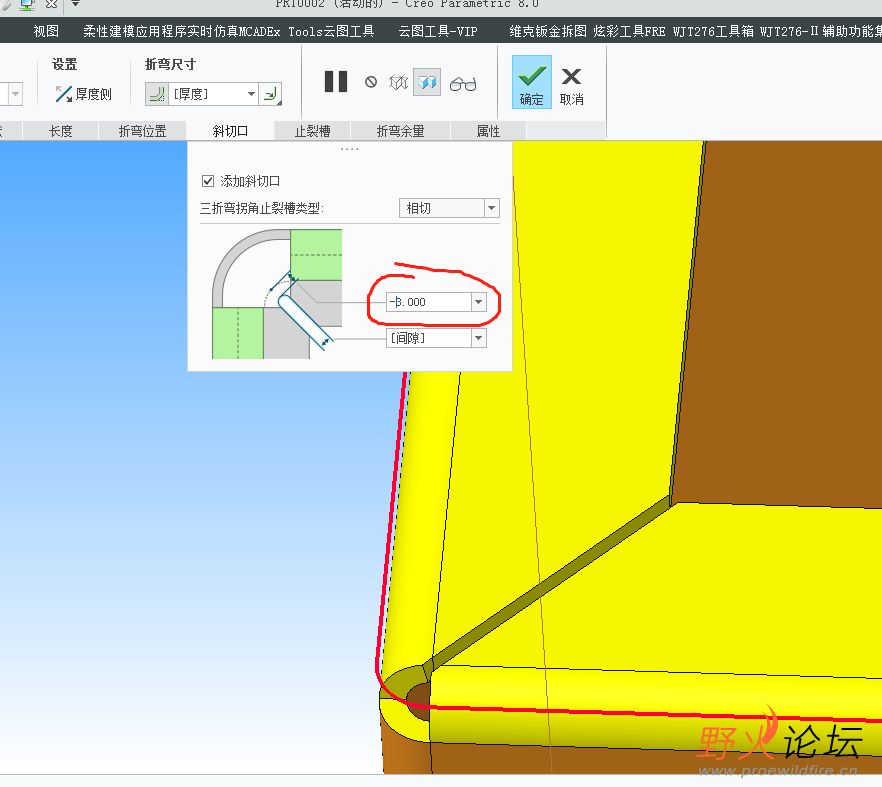882x787 pixels.
Task: Open the [间隙] gap dropdown
Action: (x=479, y=338)
